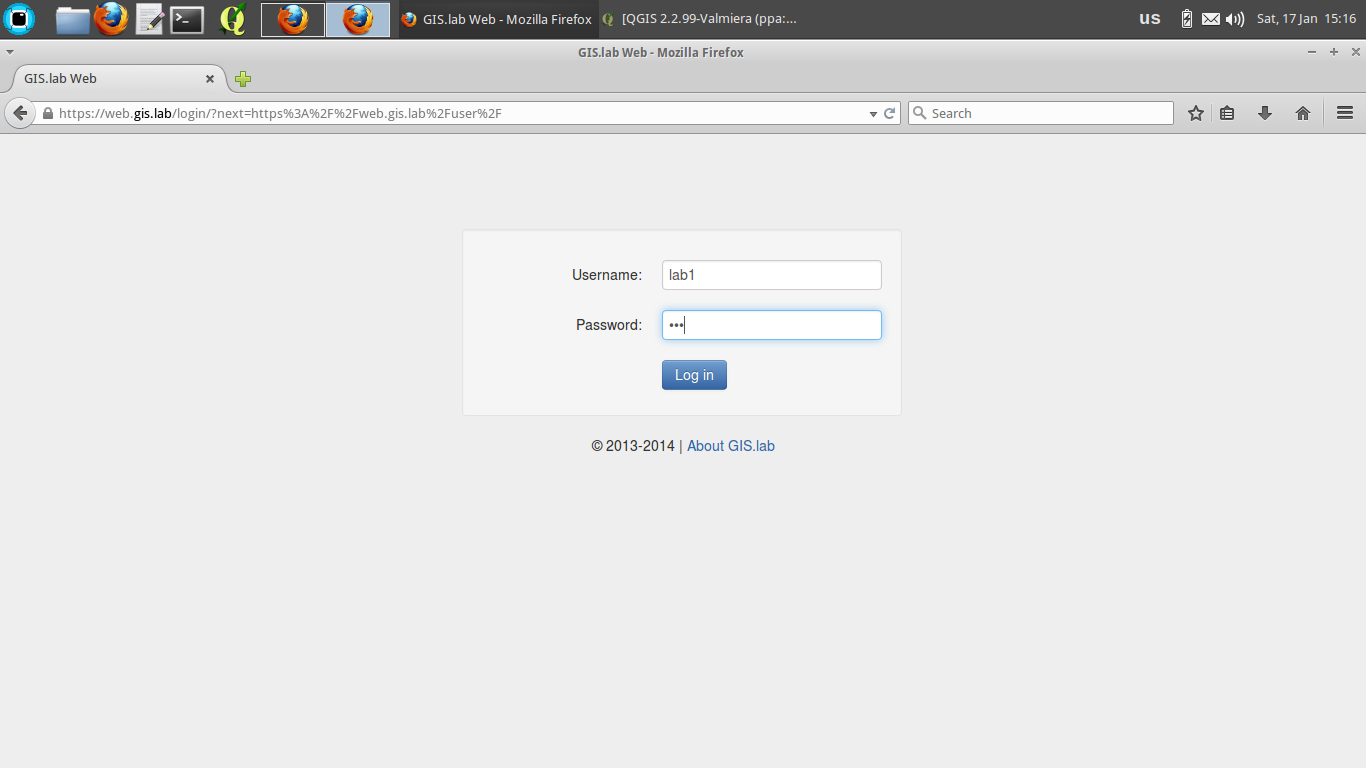View site security via the padlock icon
Screen dimensions: 1366x768
coord(47,113)
